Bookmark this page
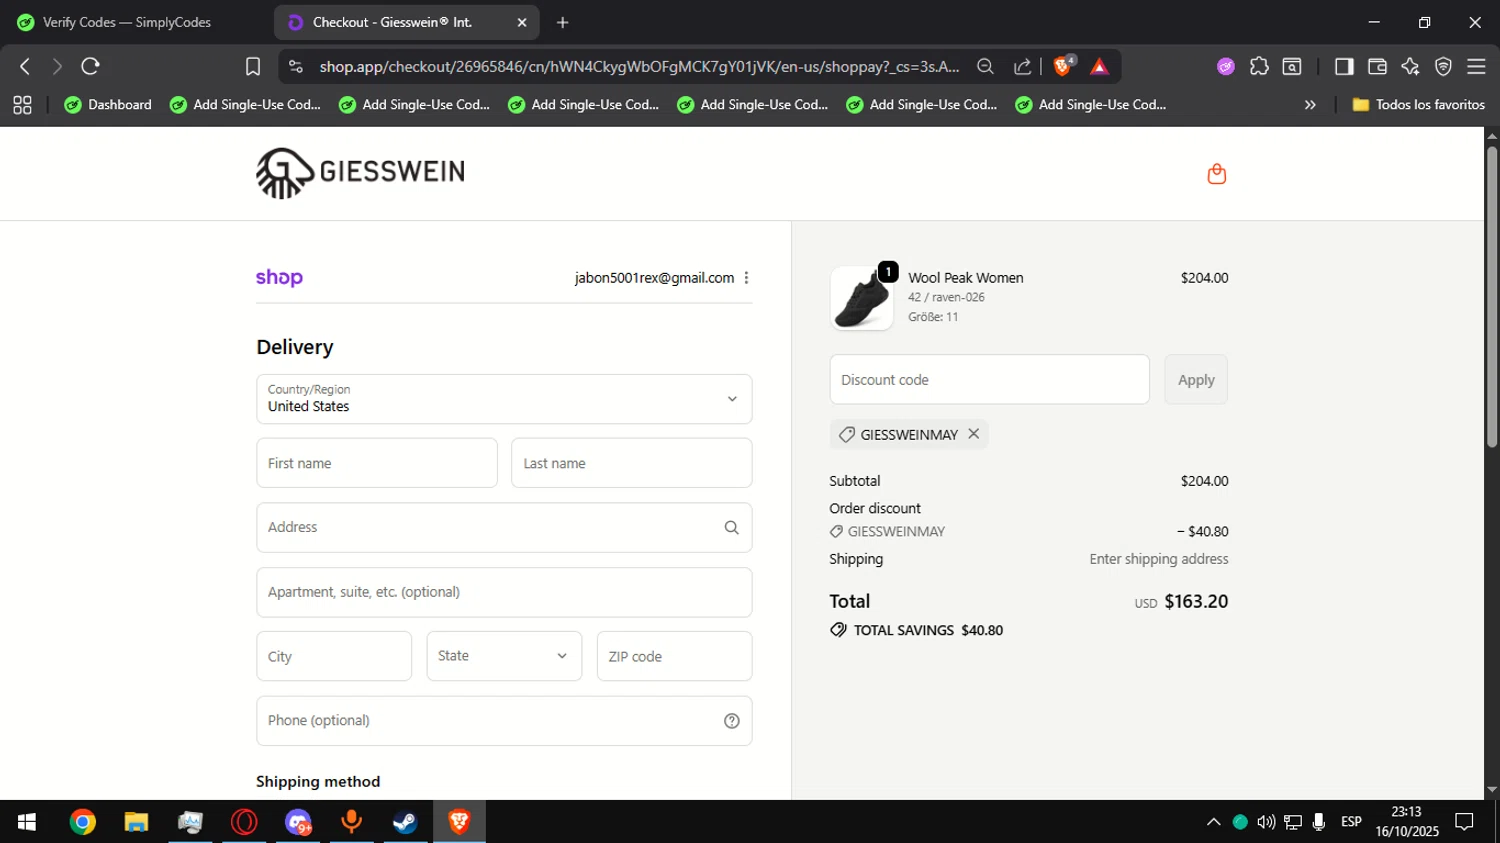The height and width of the screenshot is (843, 1500). pos(253,66)
